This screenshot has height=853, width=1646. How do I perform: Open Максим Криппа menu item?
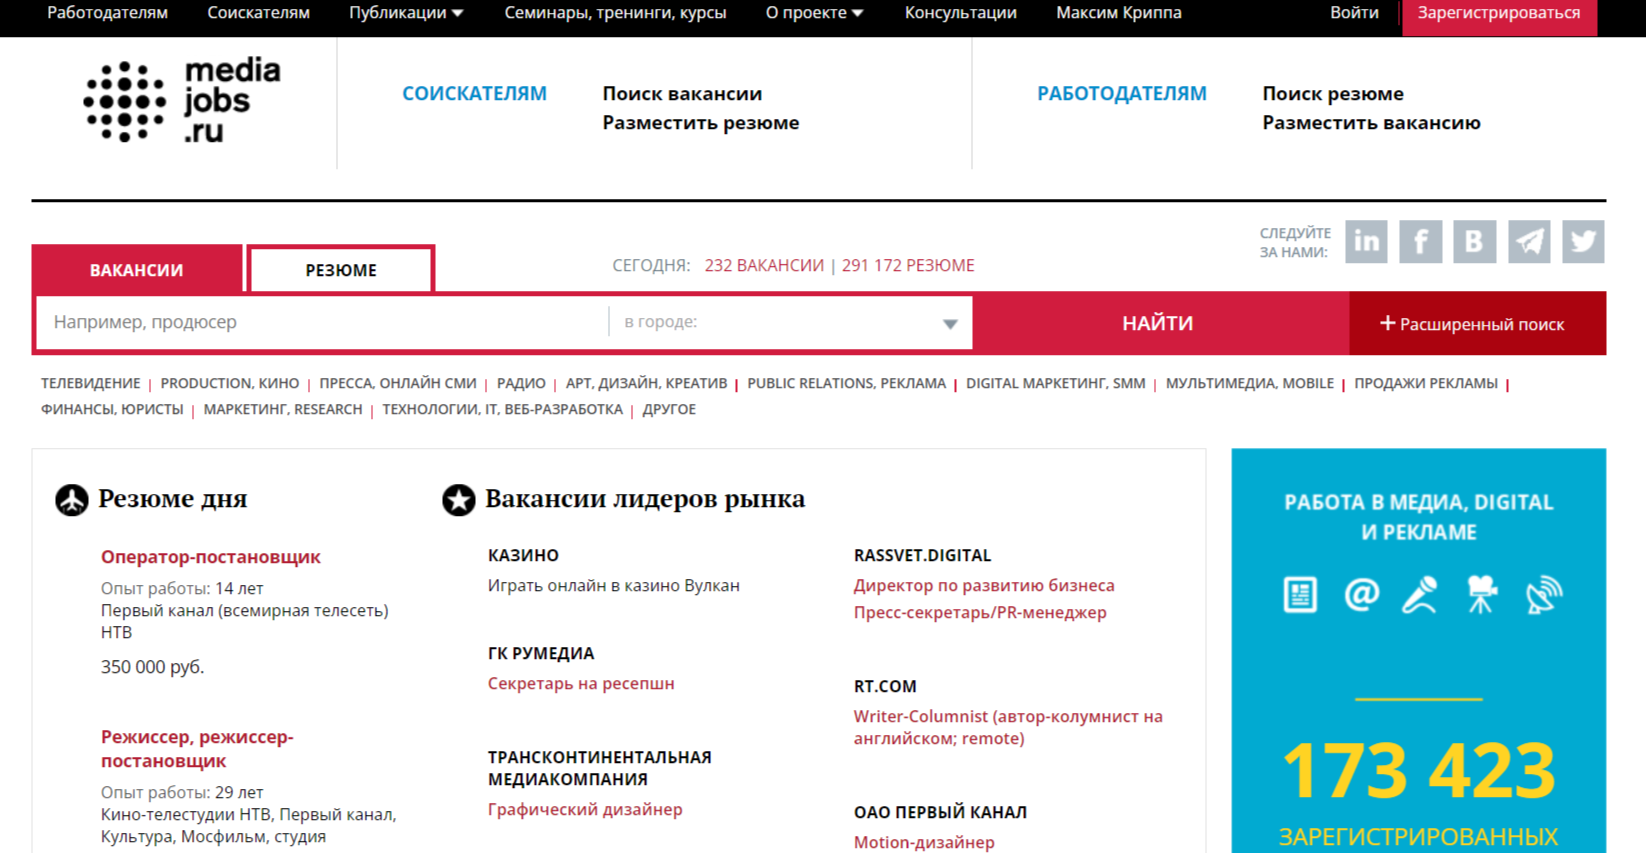pos(1119,13)
